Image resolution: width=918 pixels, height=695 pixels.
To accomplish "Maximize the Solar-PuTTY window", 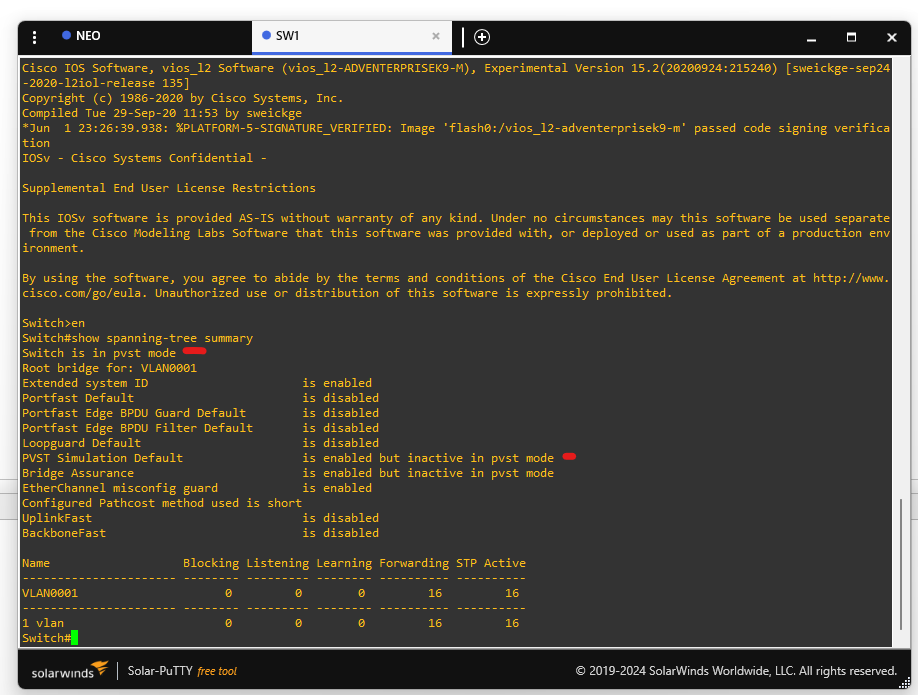I will click(851, 37).
